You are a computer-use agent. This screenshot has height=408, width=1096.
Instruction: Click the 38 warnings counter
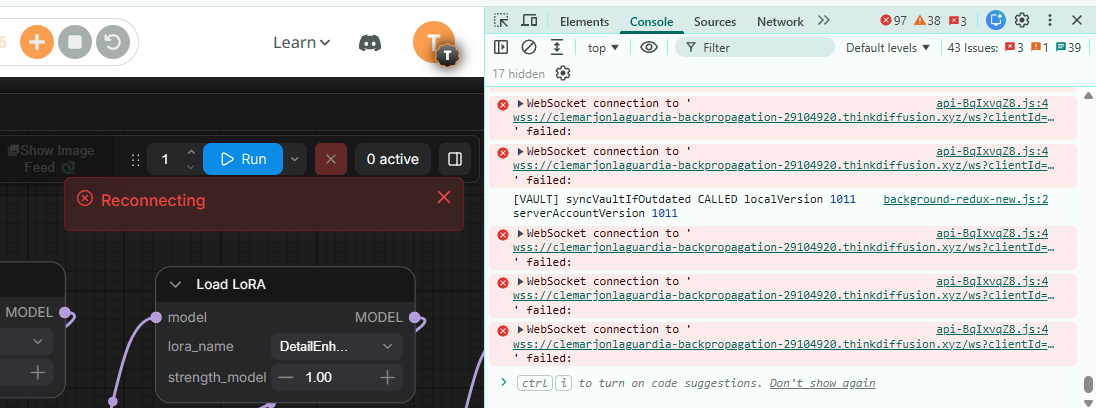(927, 21)
